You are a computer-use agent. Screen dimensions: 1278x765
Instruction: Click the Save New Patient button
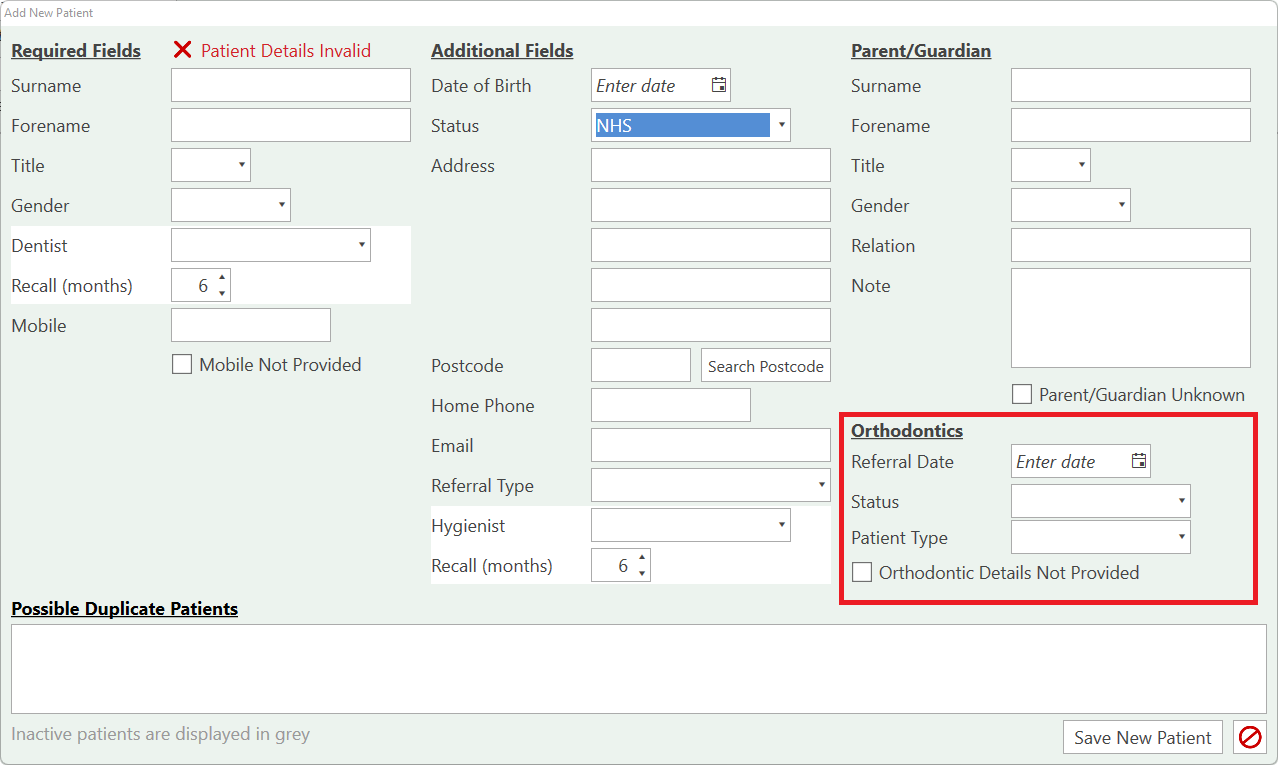pos(1142,738)
